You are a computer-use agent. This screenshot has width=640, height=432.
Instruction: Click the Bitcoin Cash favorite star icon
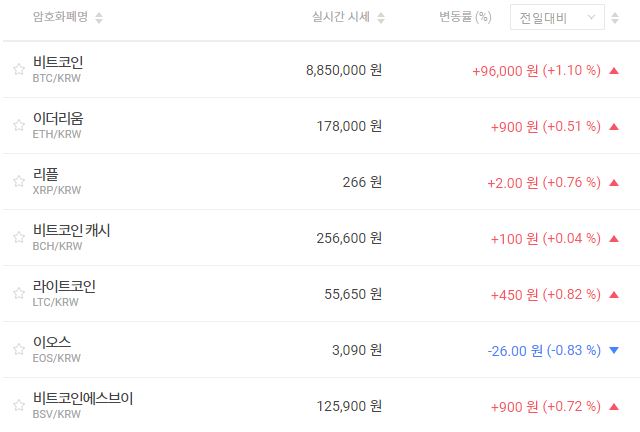(18, 238)
